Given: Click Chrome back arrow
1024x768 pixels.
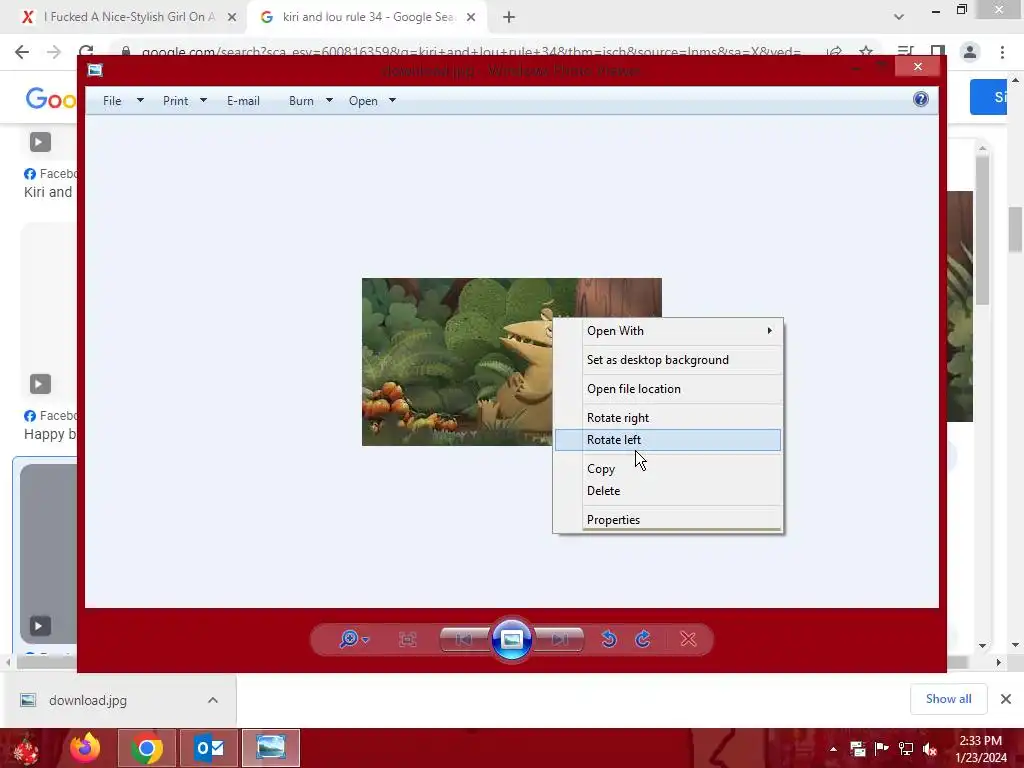Looking at the screenshot, I should pyautogui.click(x=22, y=52).
